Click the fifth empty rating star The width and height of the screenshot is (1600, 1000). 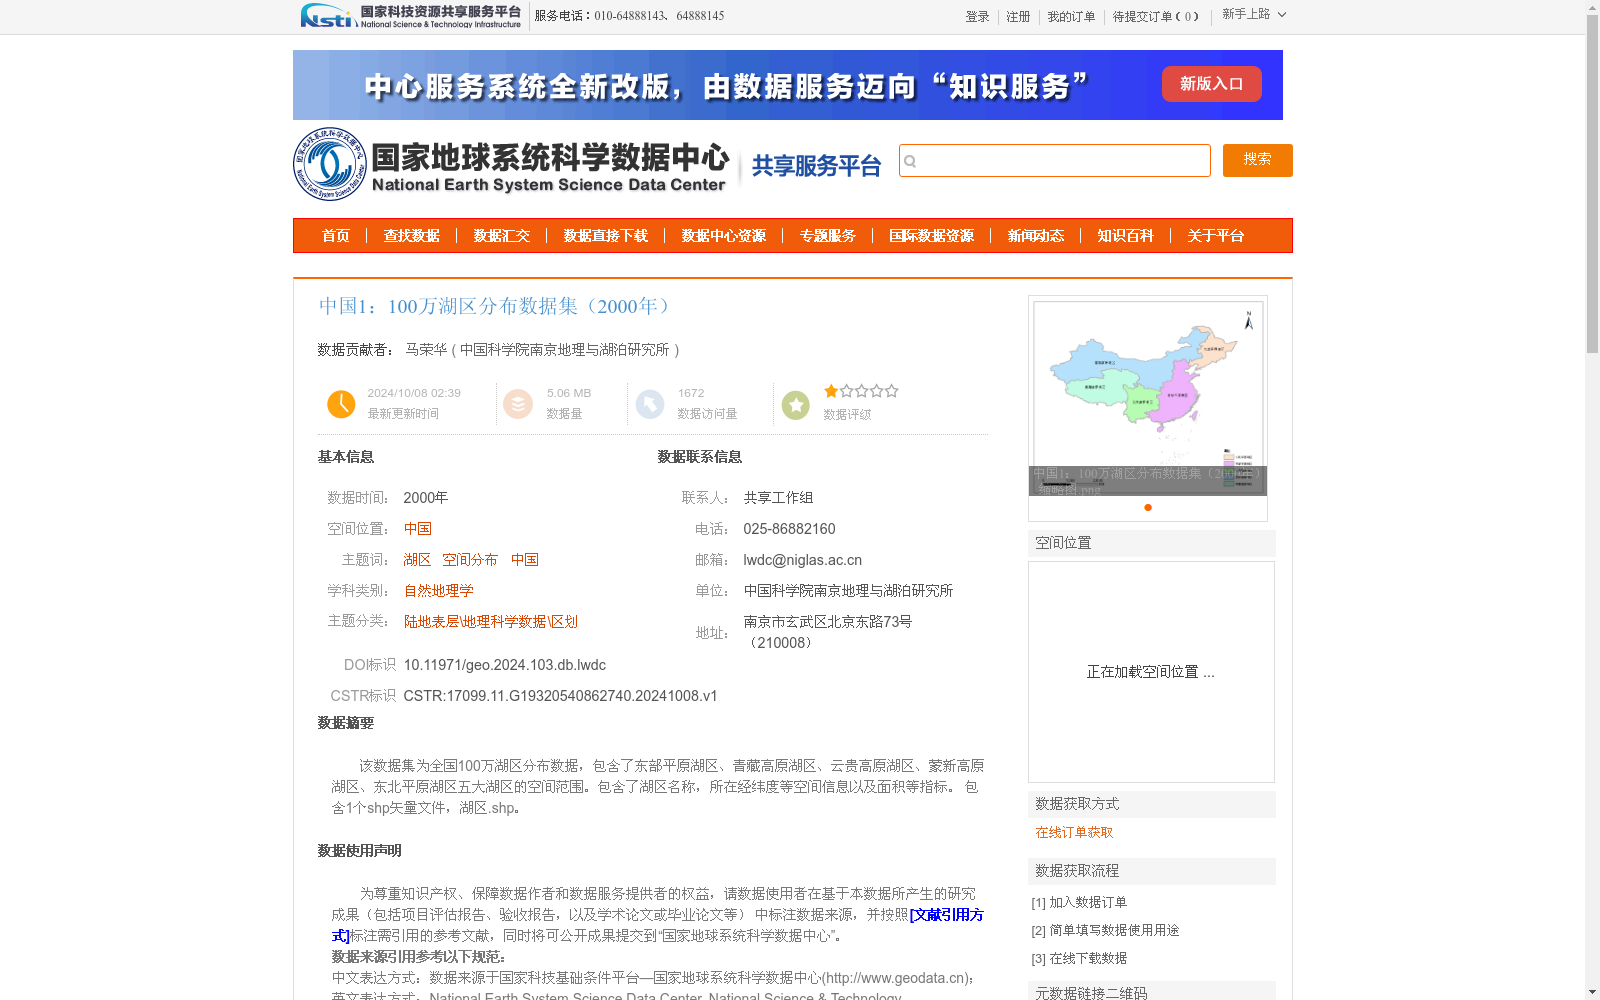click(x=892, y=391)
